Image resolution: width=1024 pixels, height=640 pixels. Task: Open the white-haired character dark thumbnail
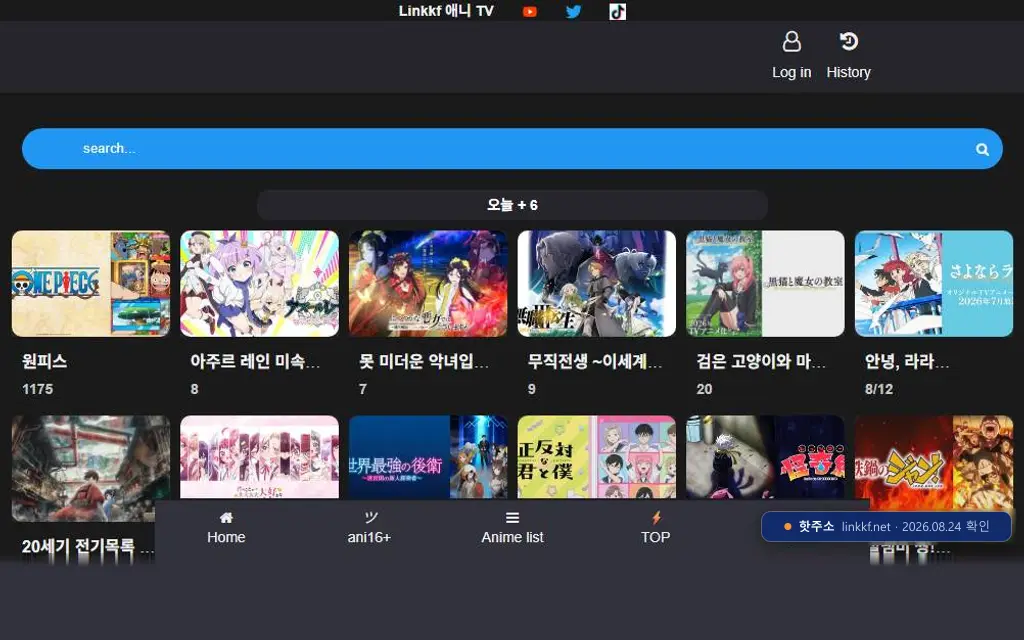tap(765, 457)
